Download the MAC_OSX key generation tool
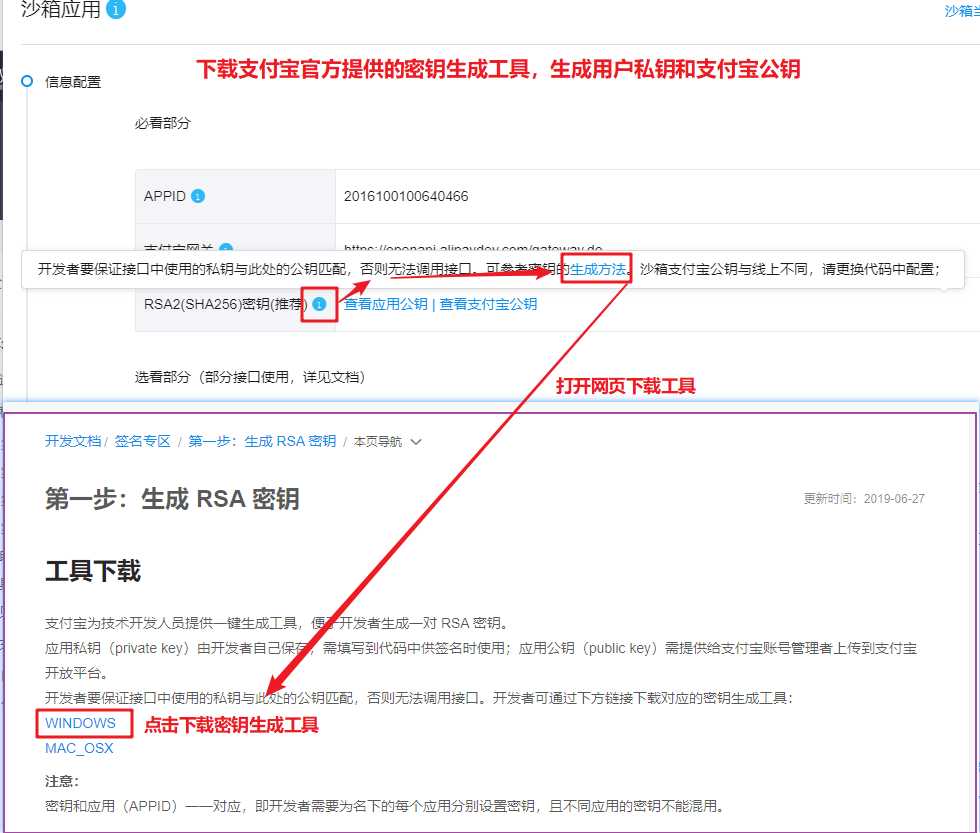 point(79,748)
